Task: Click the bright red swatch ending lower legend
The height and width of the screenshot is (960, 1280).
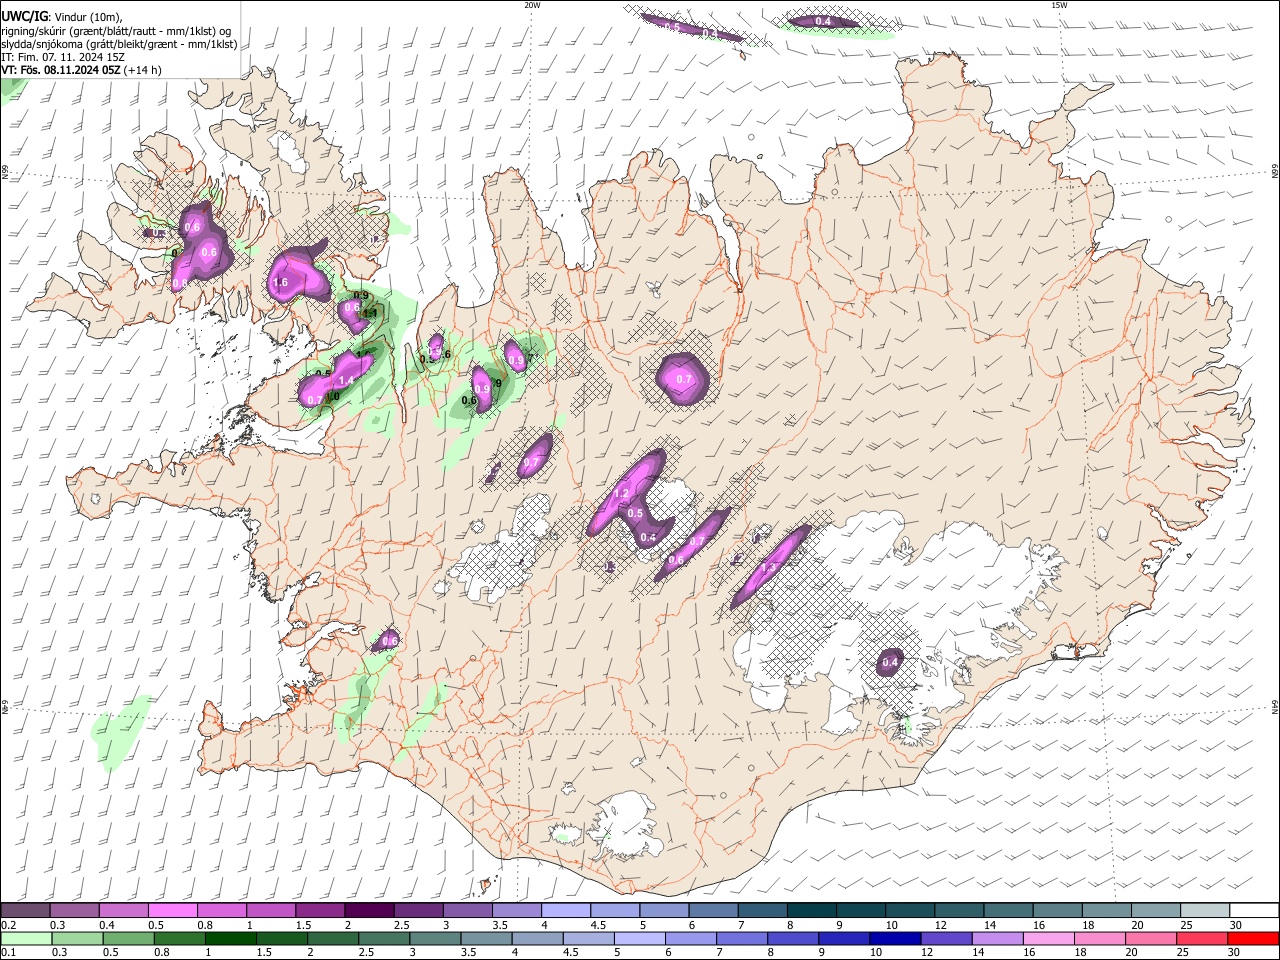Action: tap(1252, 938)
